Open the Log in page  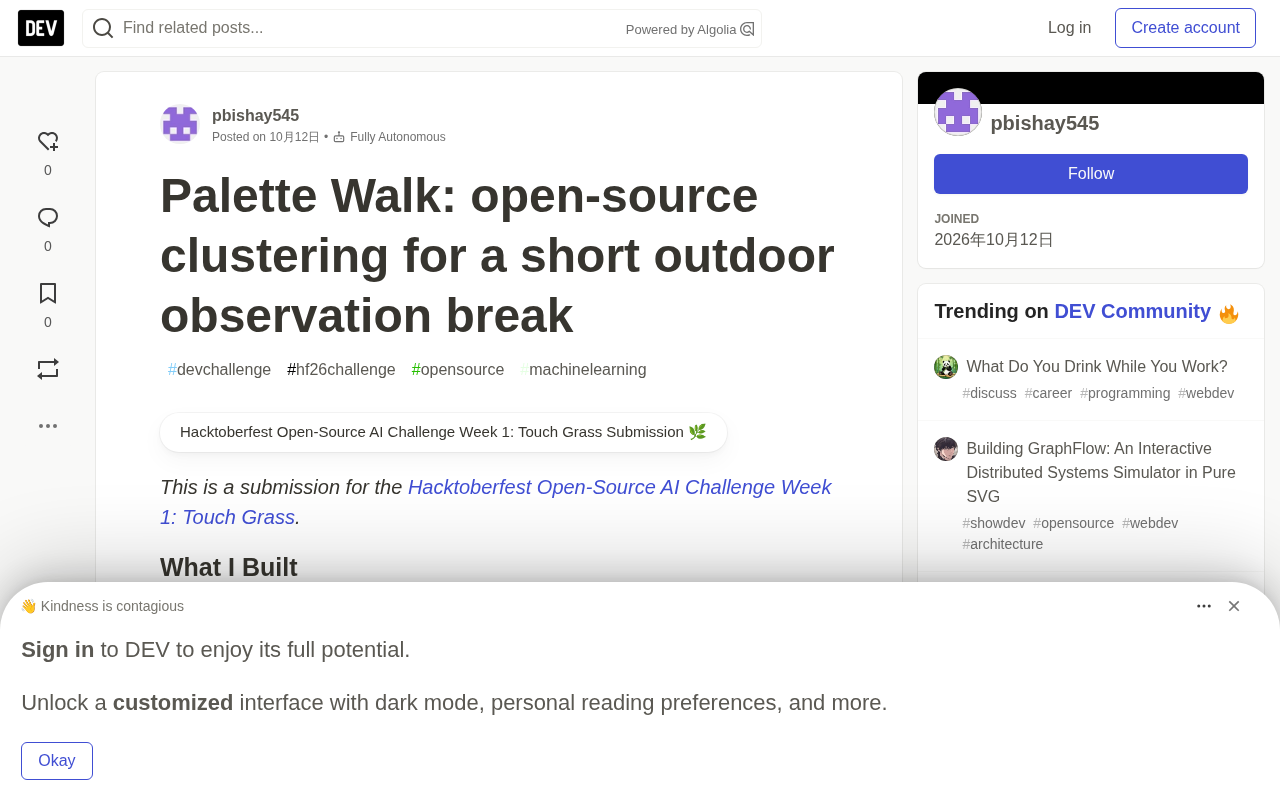click(x=1069, y=28)
